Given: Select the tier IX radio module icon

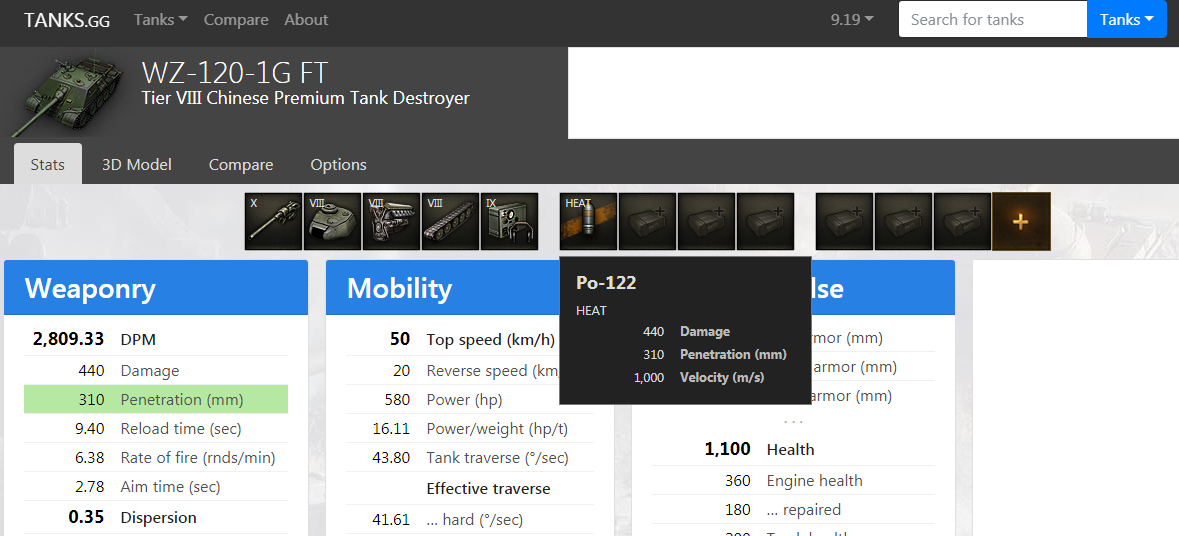Looking at the screenshot, I should click(x=509, y=221).
